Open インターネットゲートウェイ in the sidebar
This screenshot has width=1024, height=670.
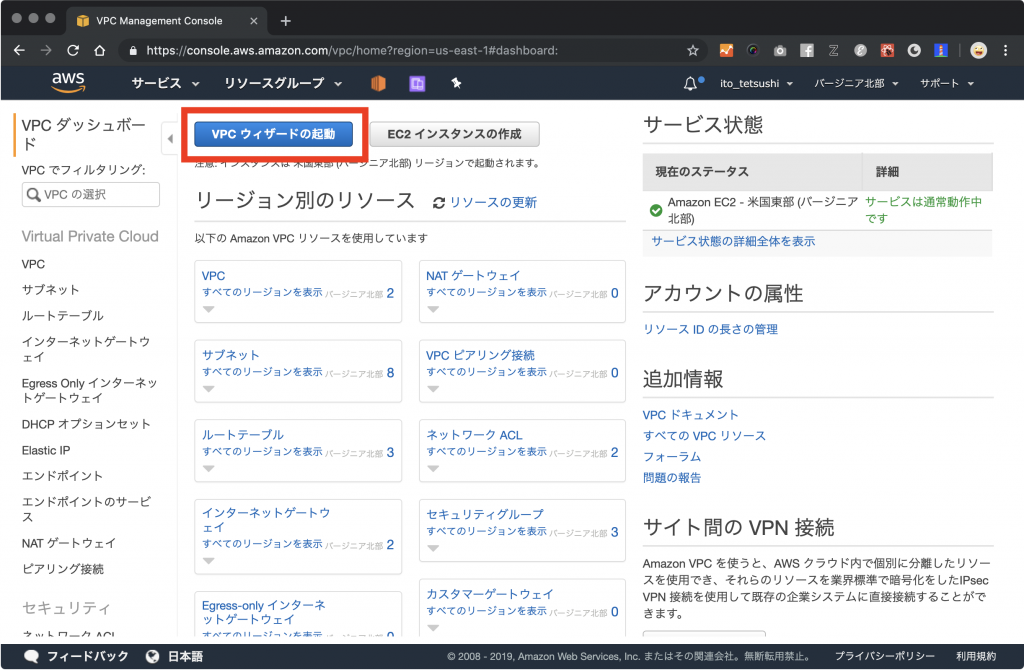tap(86, 349)
